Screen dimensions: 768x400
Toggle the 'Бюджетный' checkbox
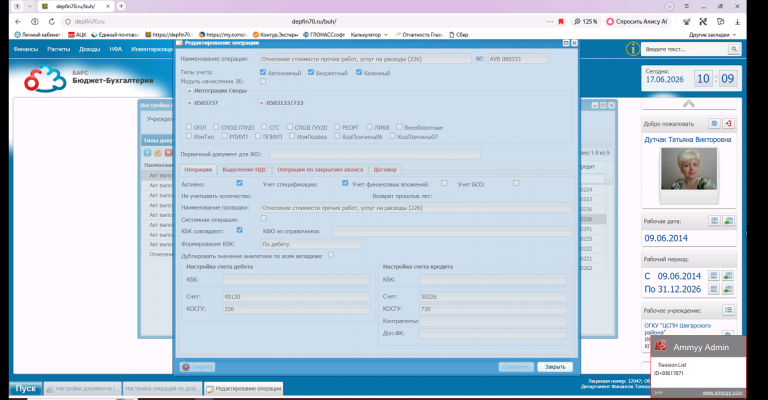click(311, 72)
